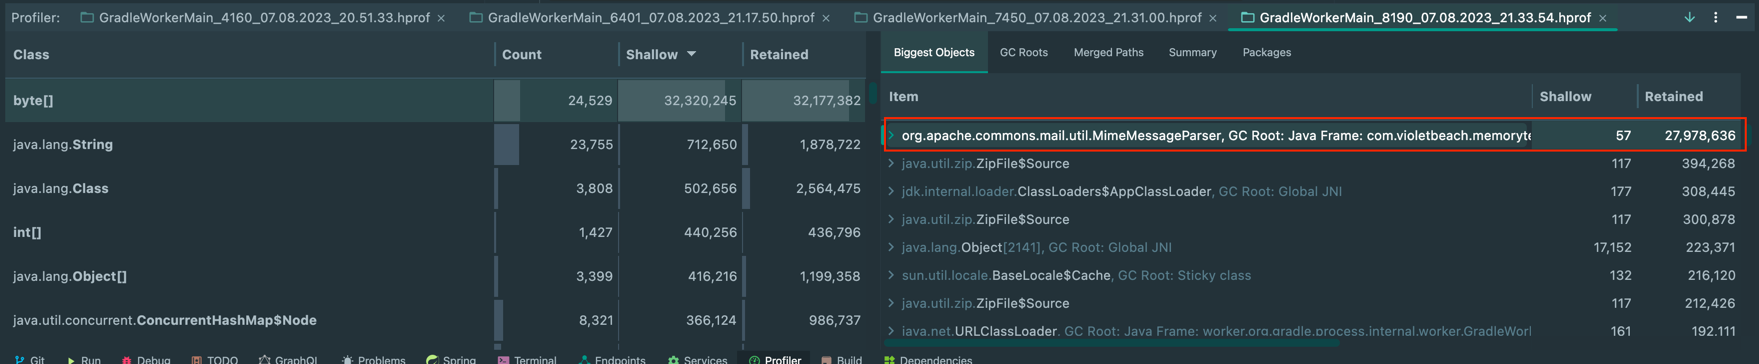Open the Terminal tool window
The height and width of the screenshot is (364, 1759).
point(527,359)
